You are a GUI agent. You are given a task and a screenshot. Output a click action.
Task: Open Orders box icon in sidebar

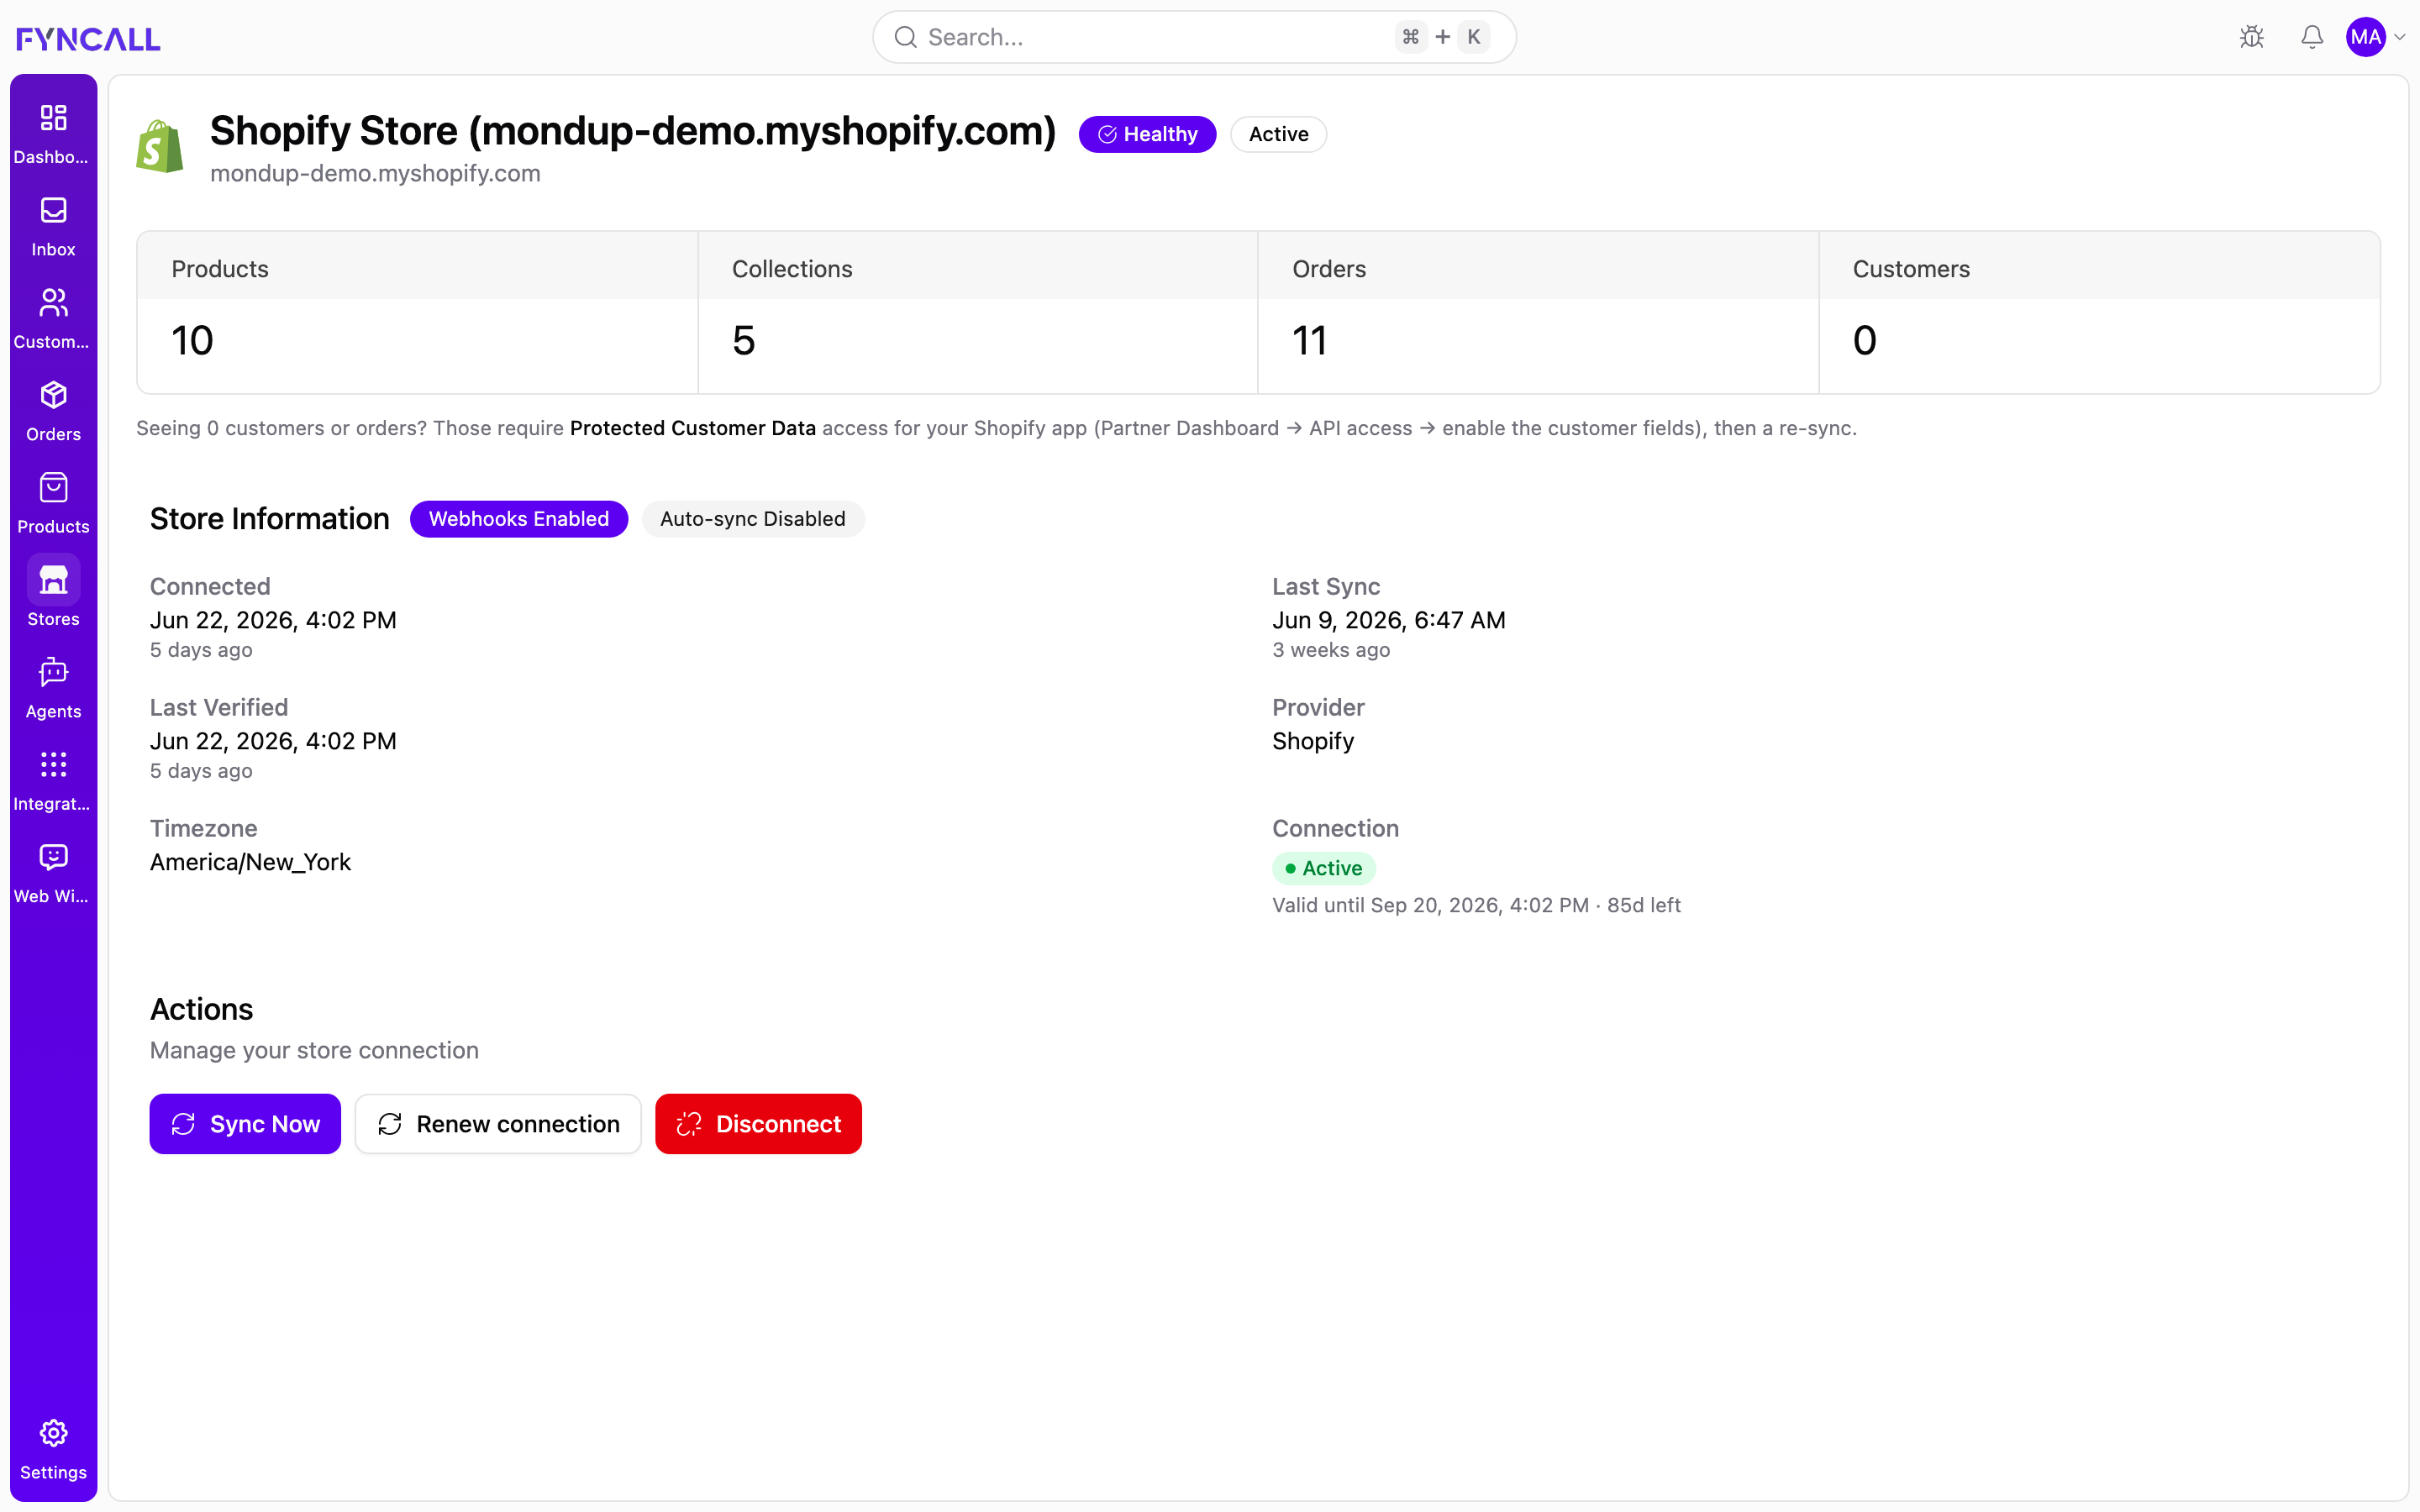(53, 395)
